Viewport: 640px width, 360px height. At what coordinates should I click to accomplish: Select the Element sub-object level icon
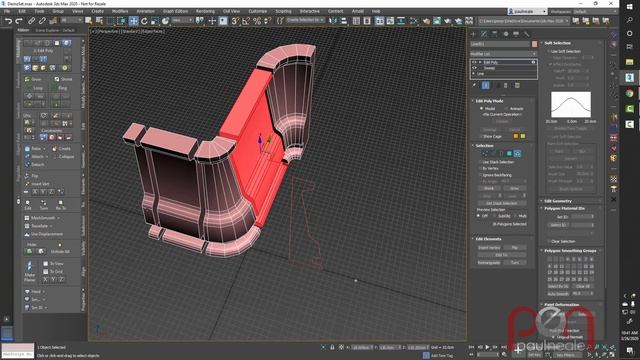(518, 153)
